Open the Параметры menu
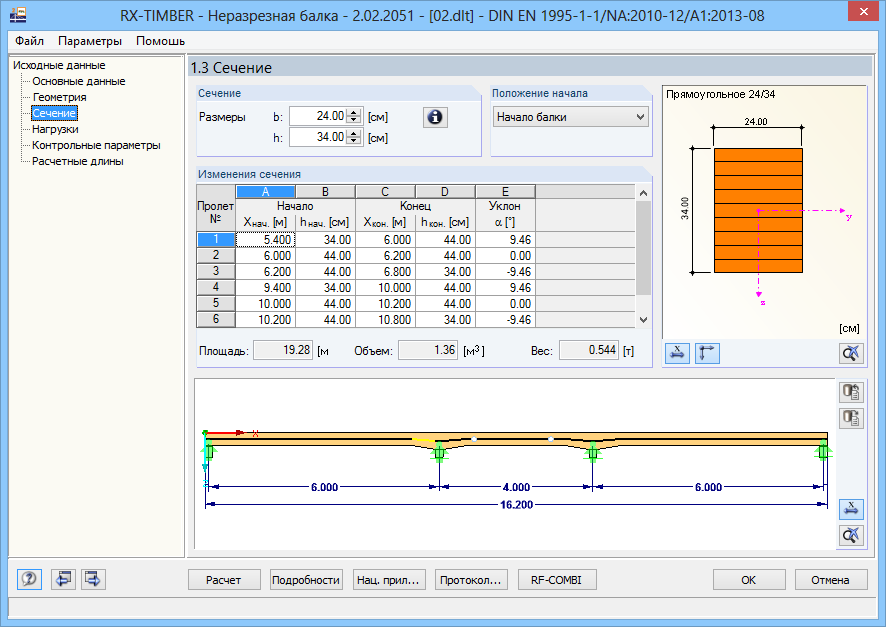This screenshot has height=627, width=886. (90, 41)
